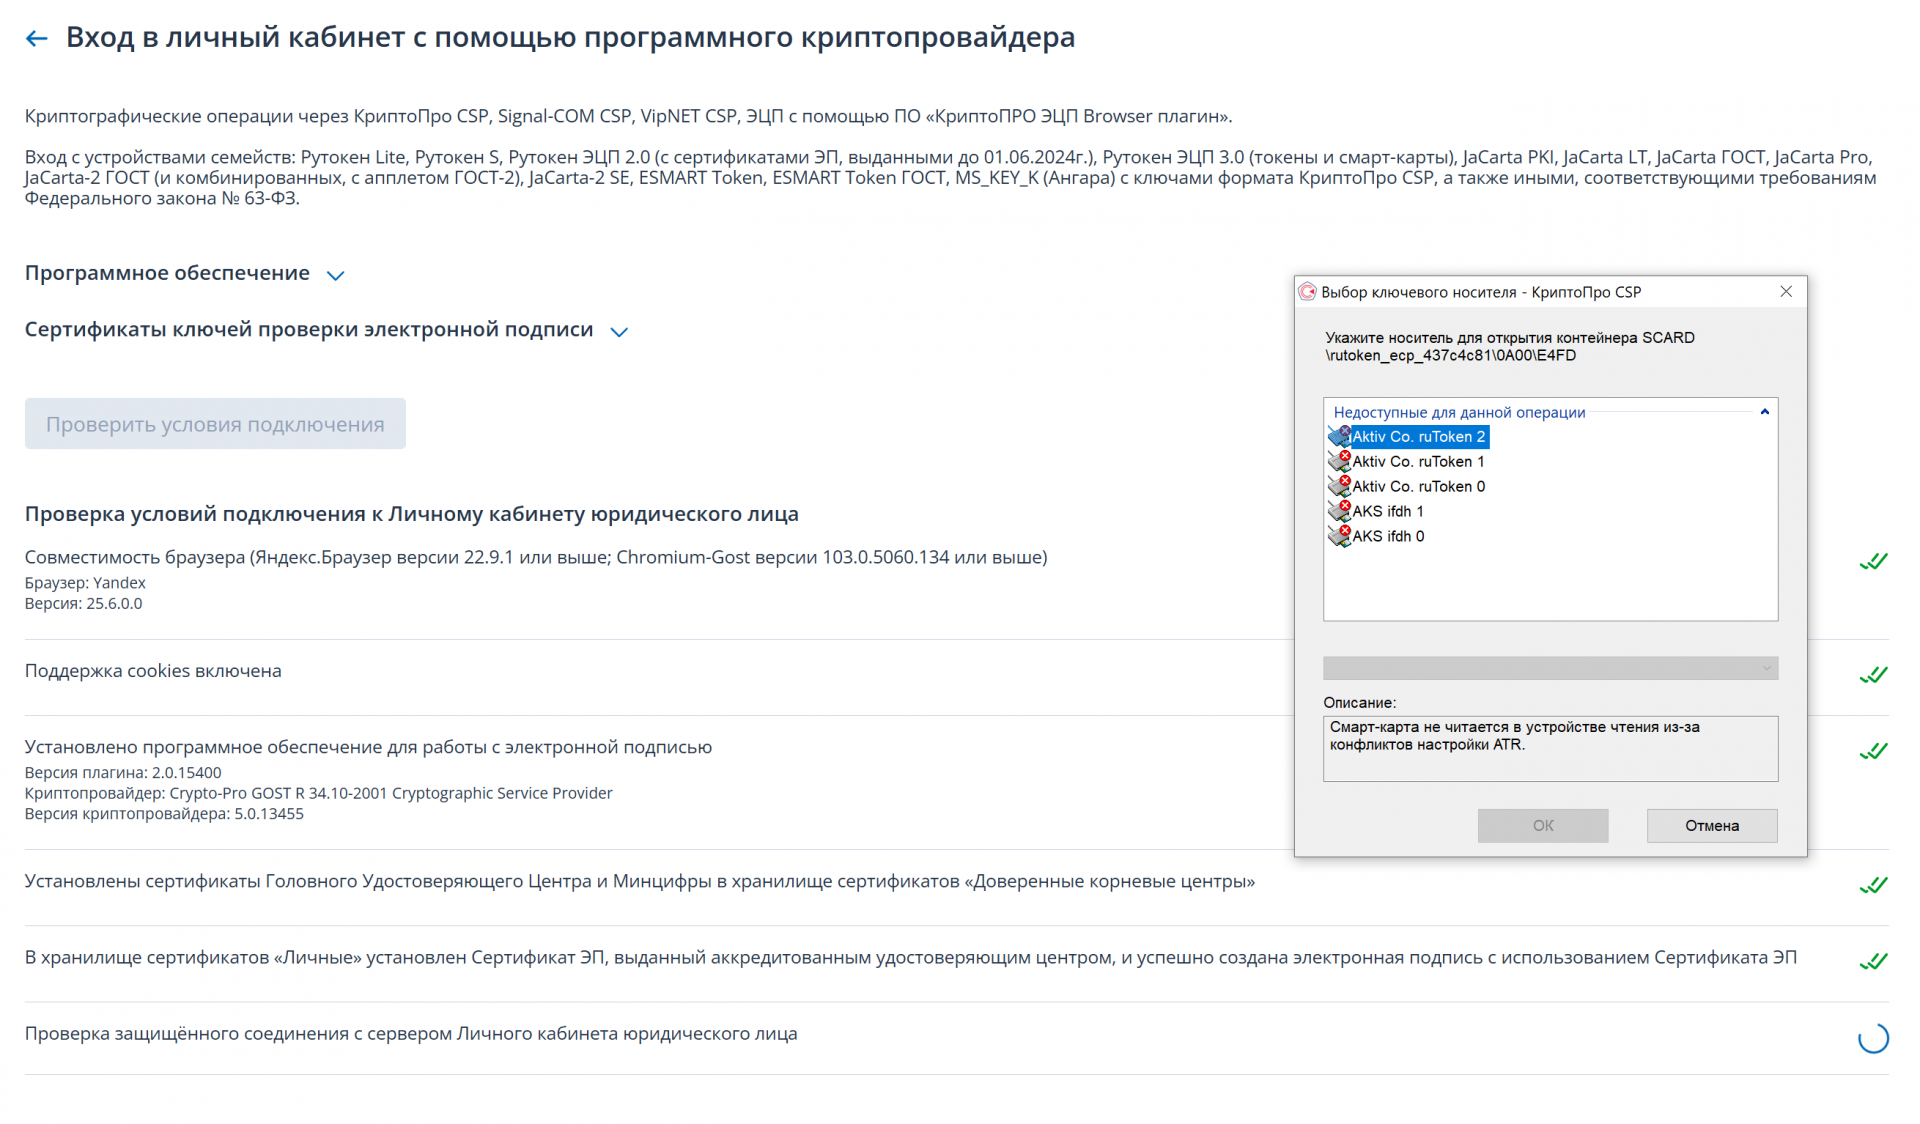This screenshot has width=1920, height=1124.
Task: Select AKS ifdh 0 reader
Action: (1388, 536)
